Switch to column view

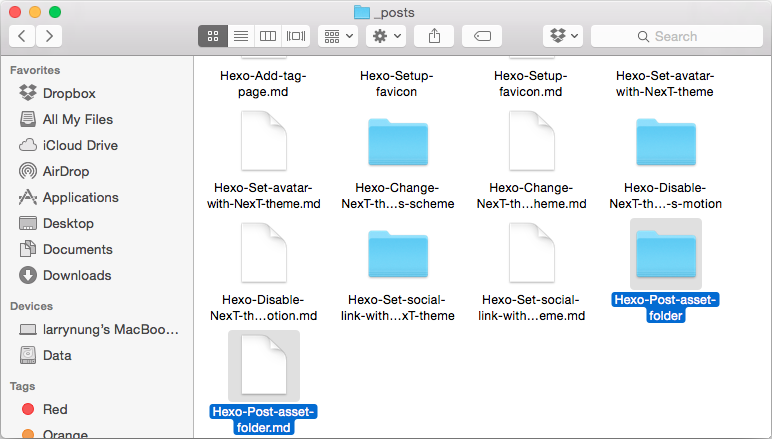(268, 36)
